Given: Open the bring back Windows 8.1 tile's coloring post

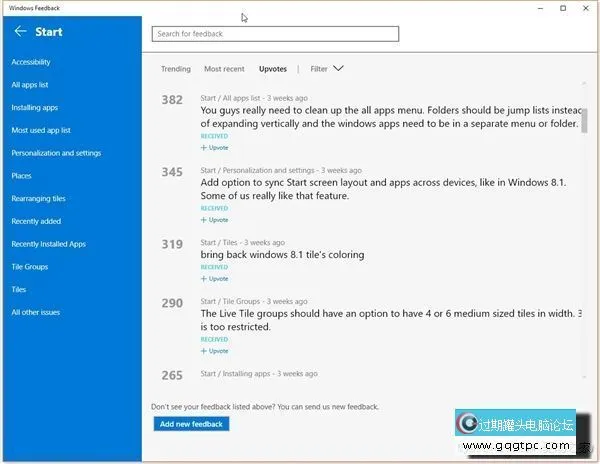Looking at the screenshot, I should pos(282,255).
